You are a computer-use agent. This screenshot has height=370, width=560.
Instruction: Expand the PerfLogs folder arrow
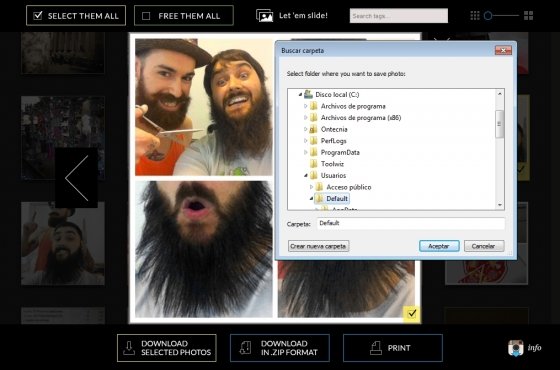[x=306, y=141]
